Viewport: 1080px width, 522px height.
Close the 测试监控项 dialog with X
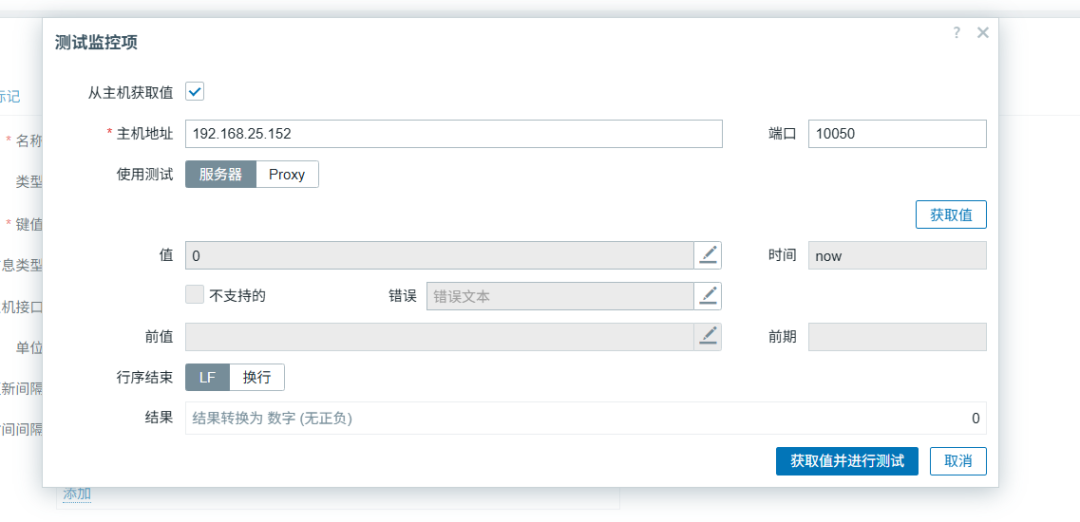983,32
